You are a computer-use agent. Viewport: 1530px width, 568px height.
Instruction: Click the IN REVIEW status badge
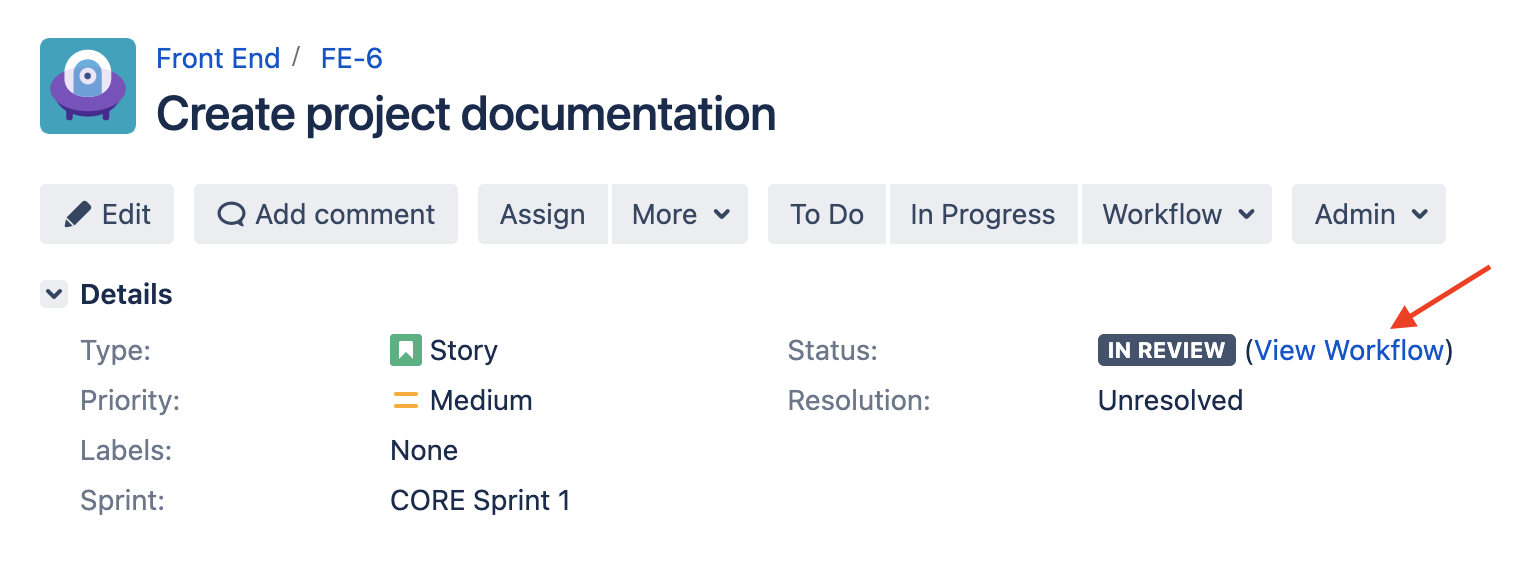point(1166,350)
